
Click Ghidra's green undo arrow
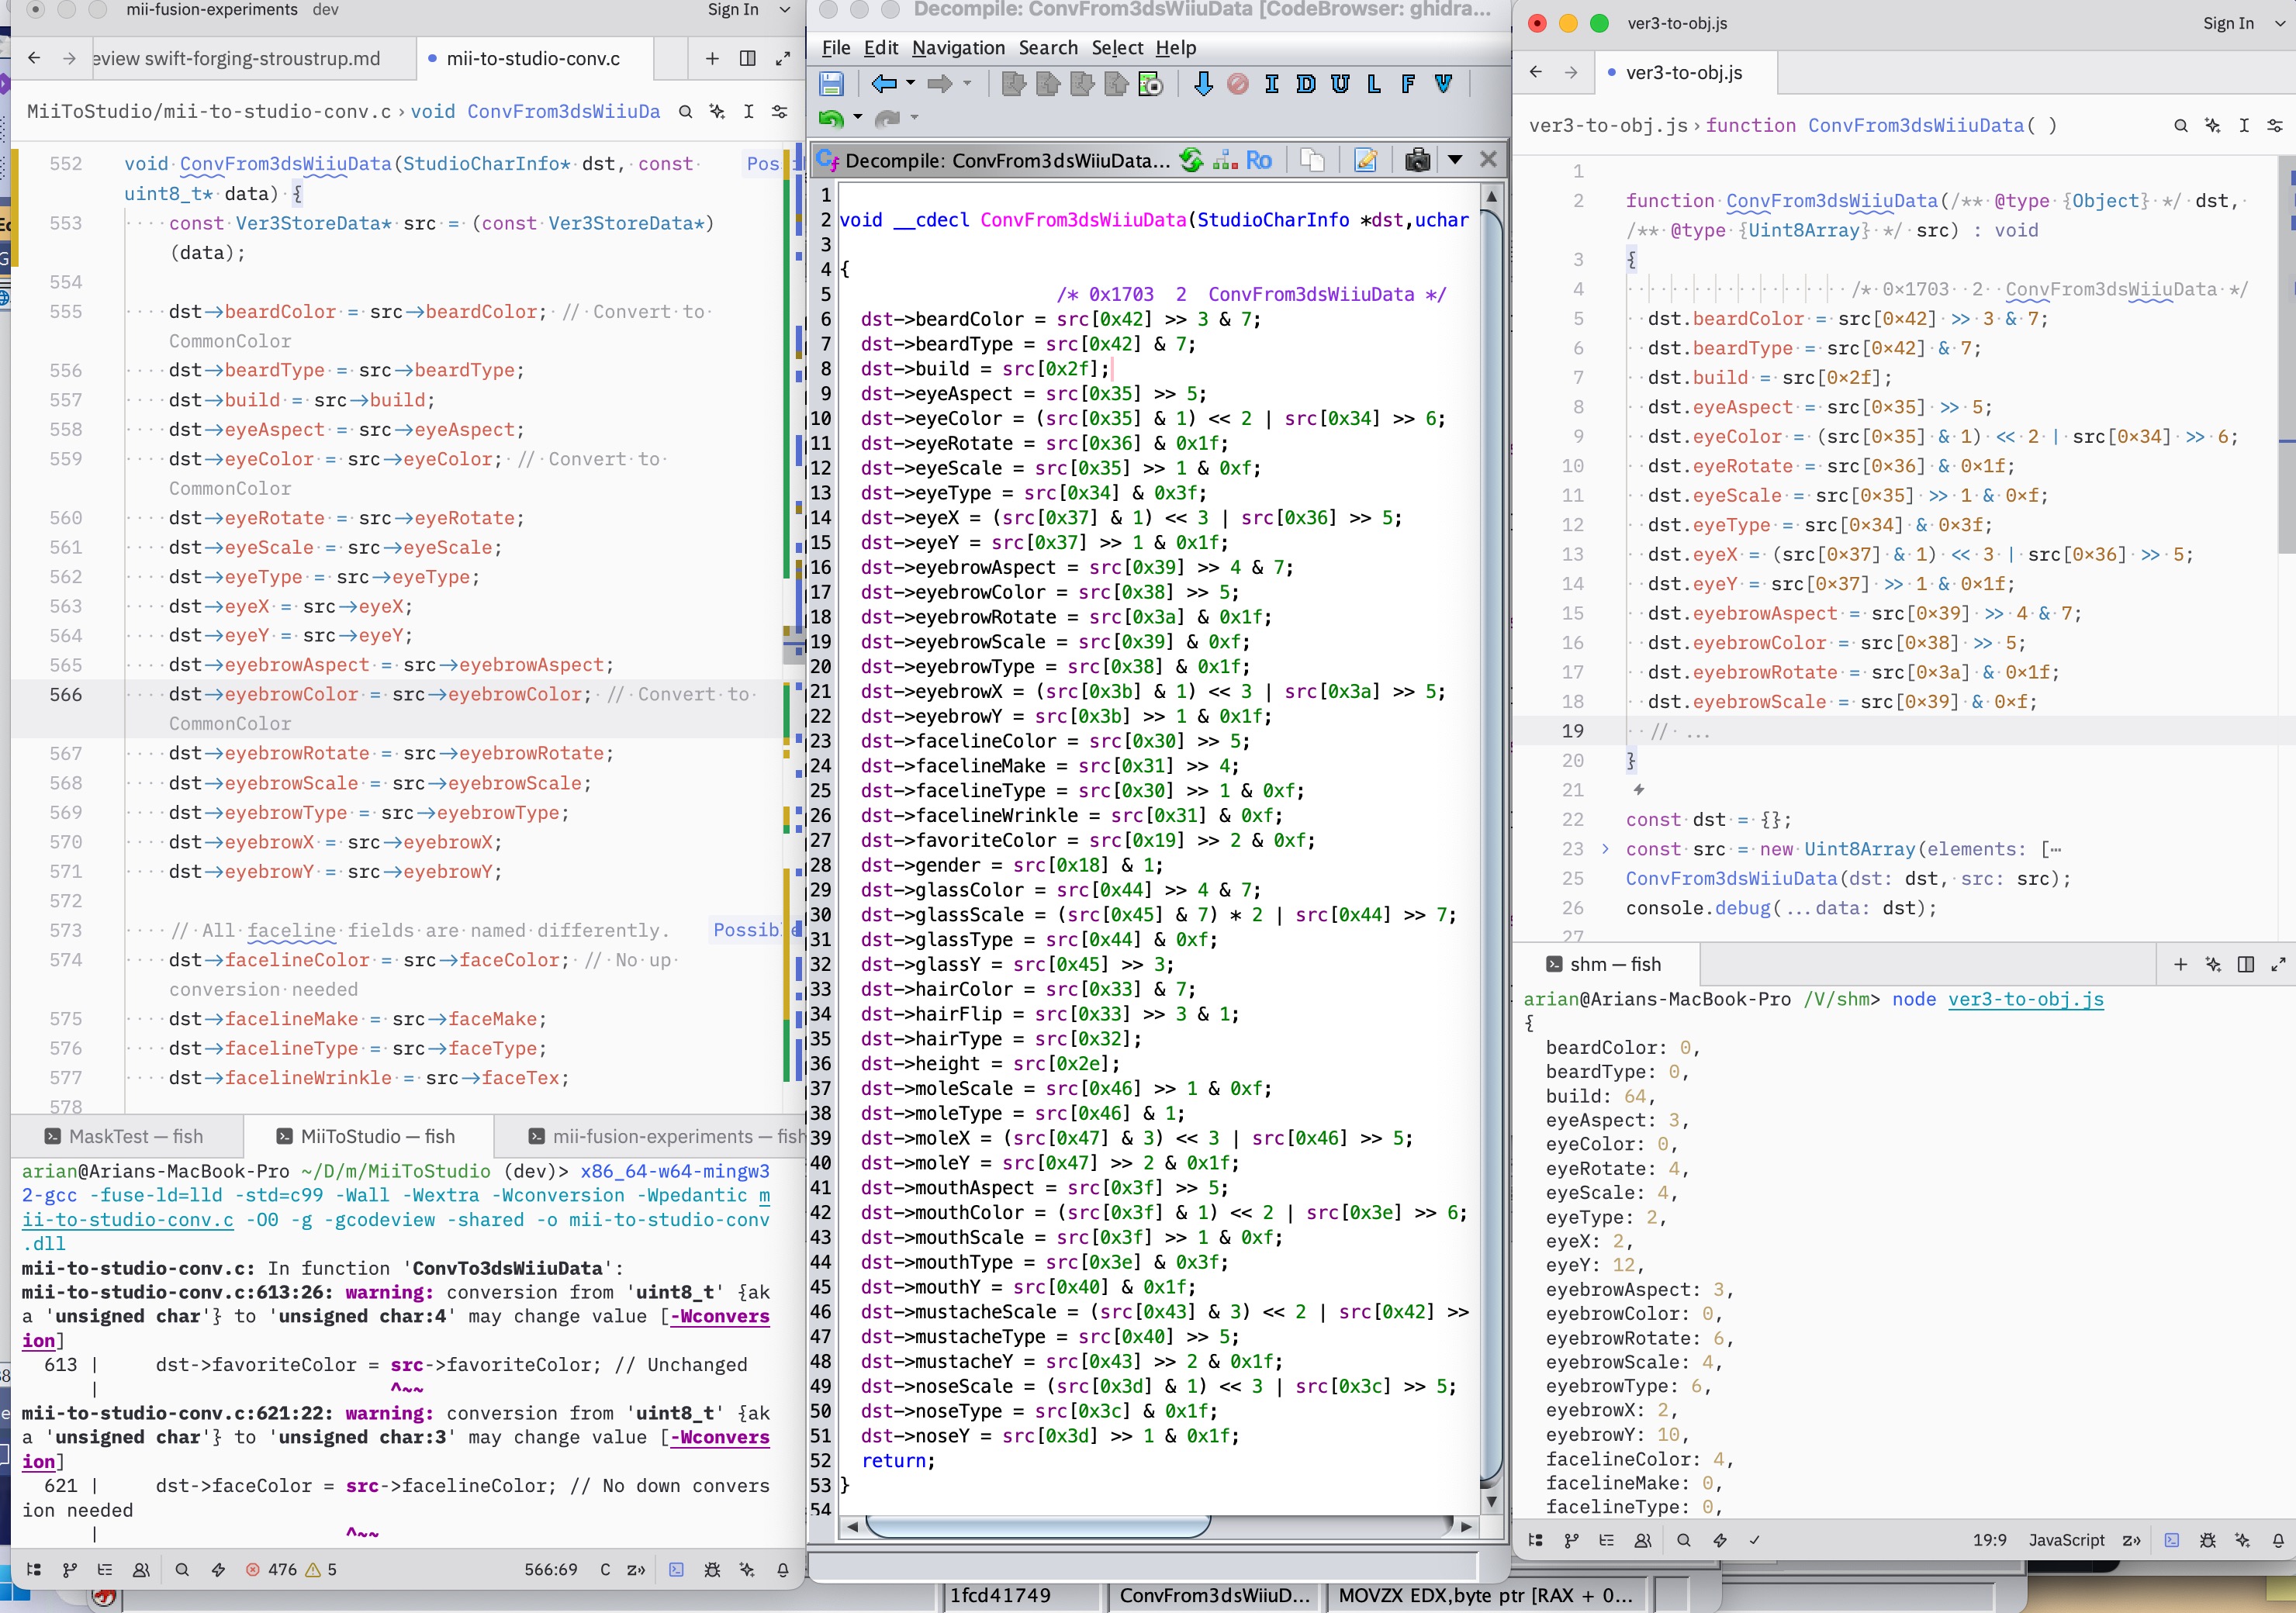(x=830, y=118)
